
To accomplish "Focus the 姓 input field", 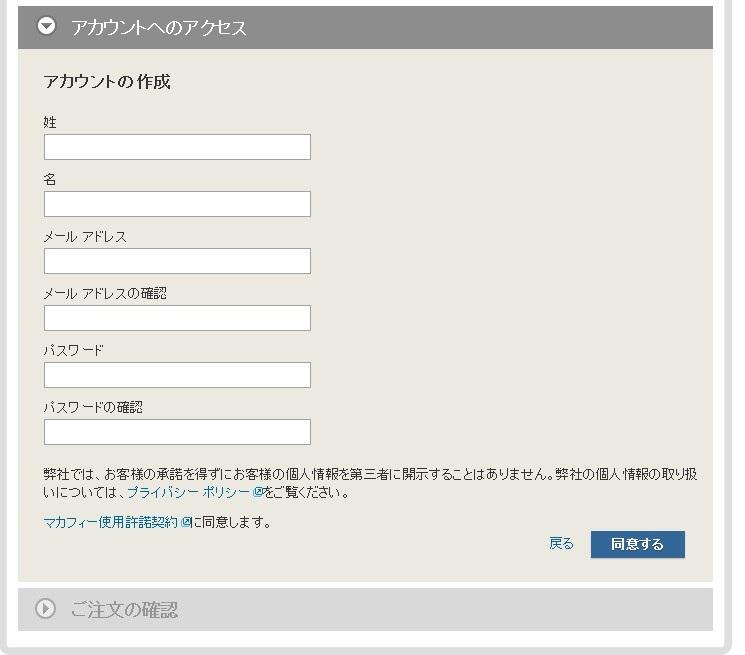I will coord(177,147).
